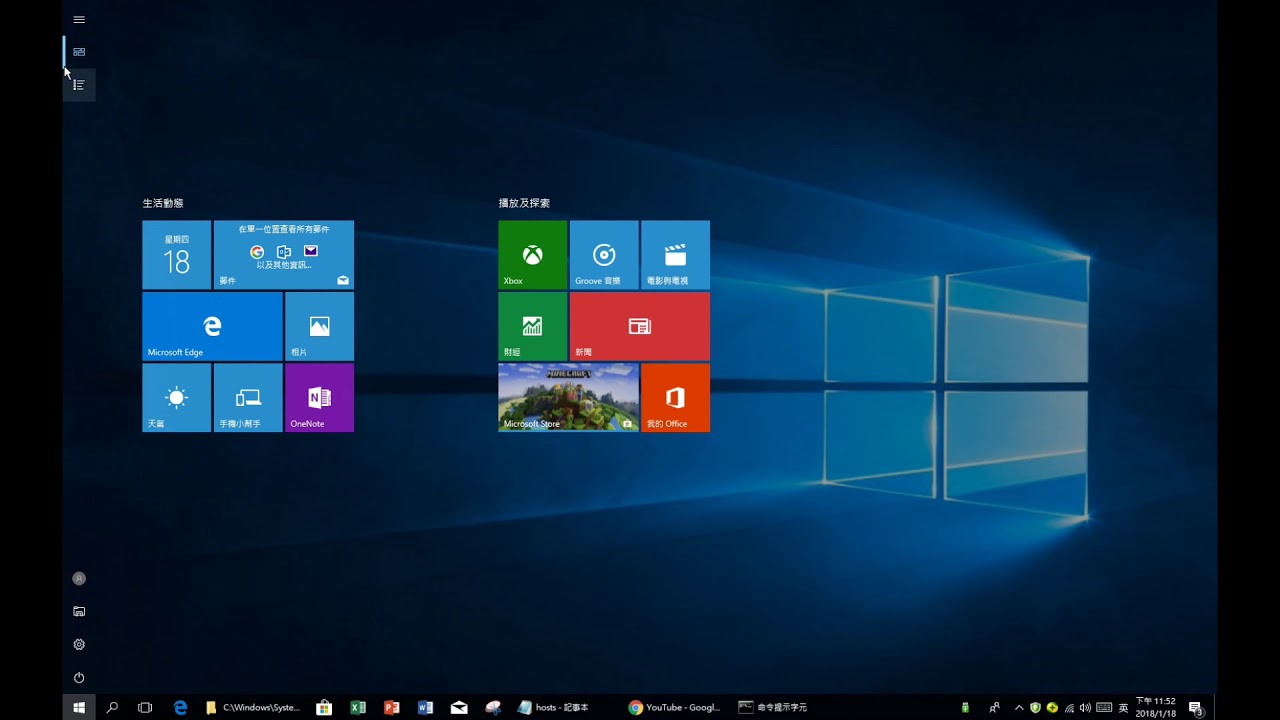Open the News (新聞) tile

click(640, 326)
